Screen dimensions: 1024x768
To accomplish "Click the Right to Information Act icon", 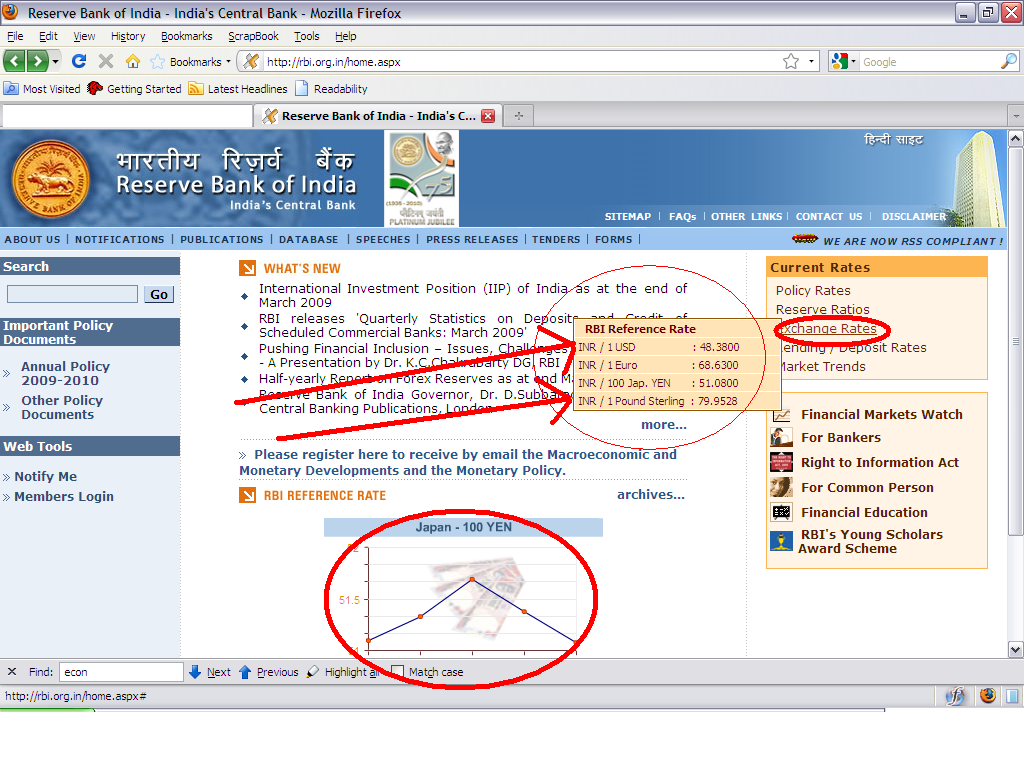I will 782,462.
